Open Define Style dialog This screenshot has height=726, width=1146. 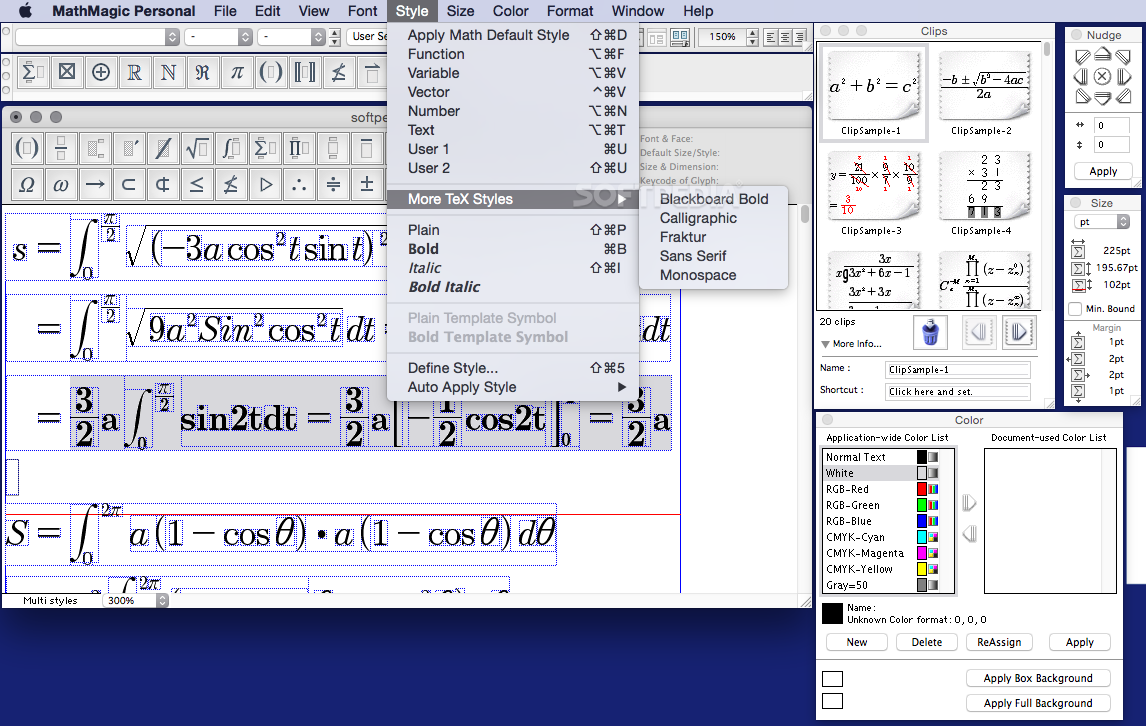coord(512,368)
